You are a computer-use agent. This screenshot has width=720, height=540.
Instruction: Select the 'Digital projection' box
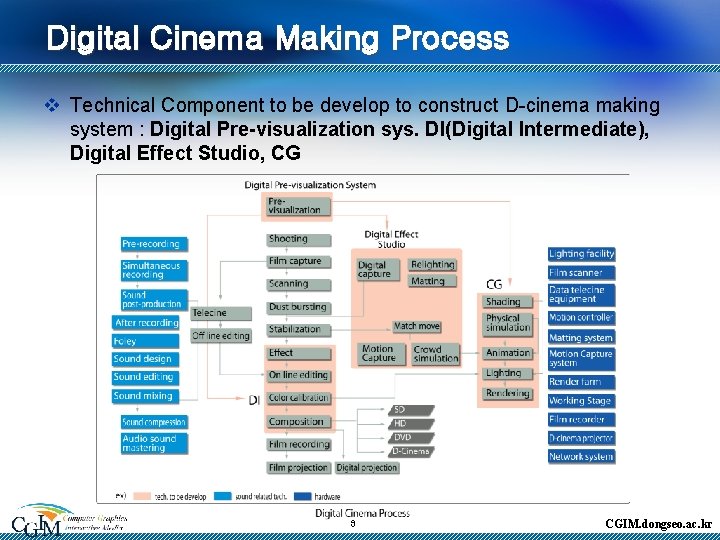(x=367, y=468)
